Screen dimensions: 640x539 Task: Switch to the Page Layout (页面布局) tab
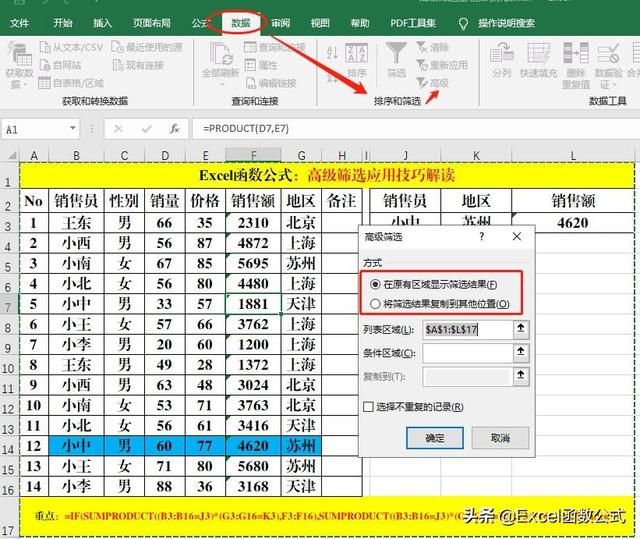pos(151,23)
